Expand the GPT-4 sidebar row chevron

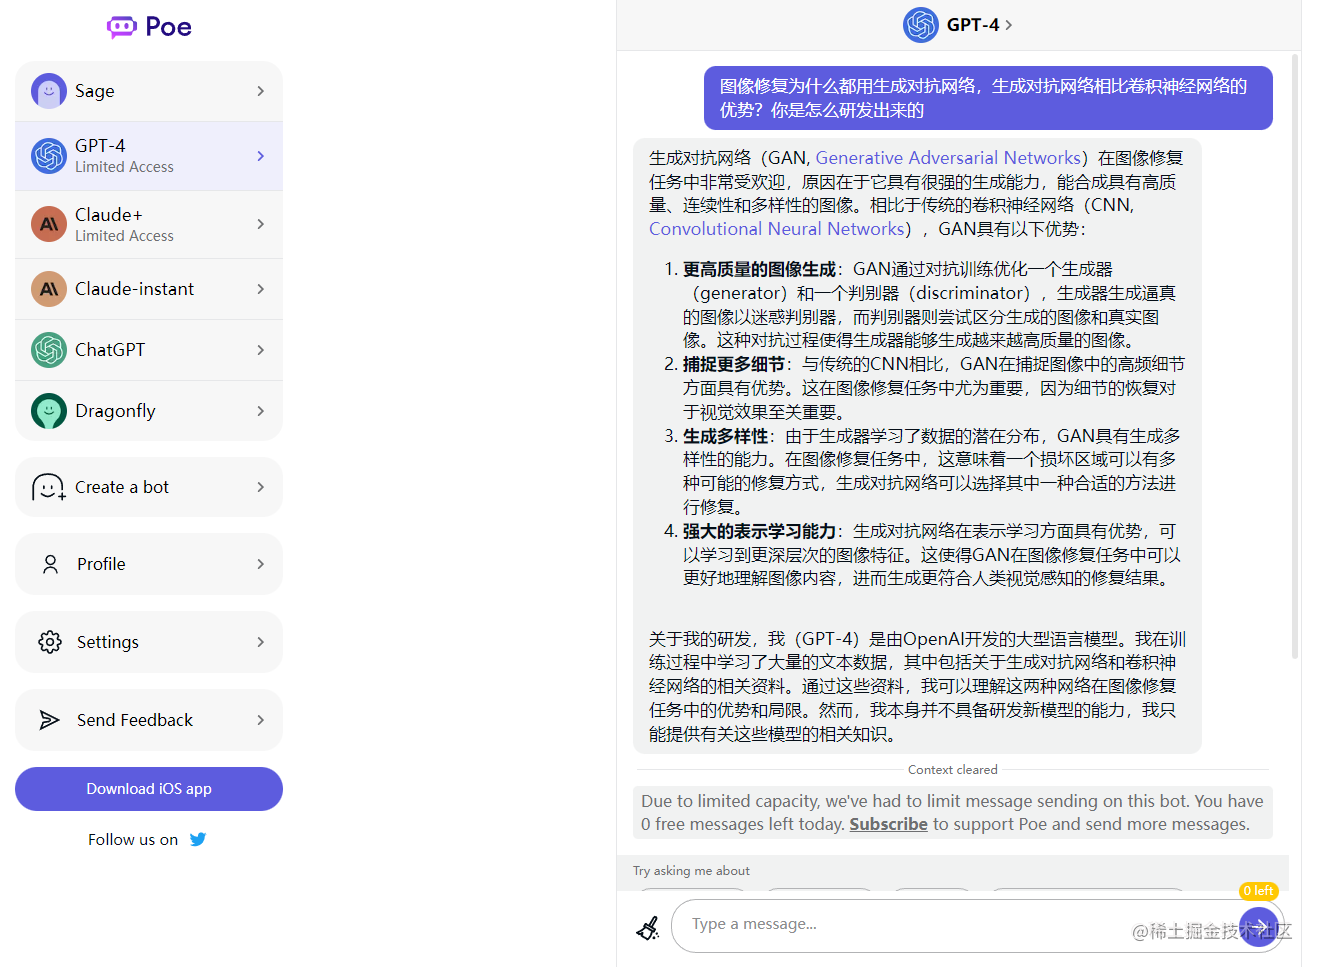261,156
